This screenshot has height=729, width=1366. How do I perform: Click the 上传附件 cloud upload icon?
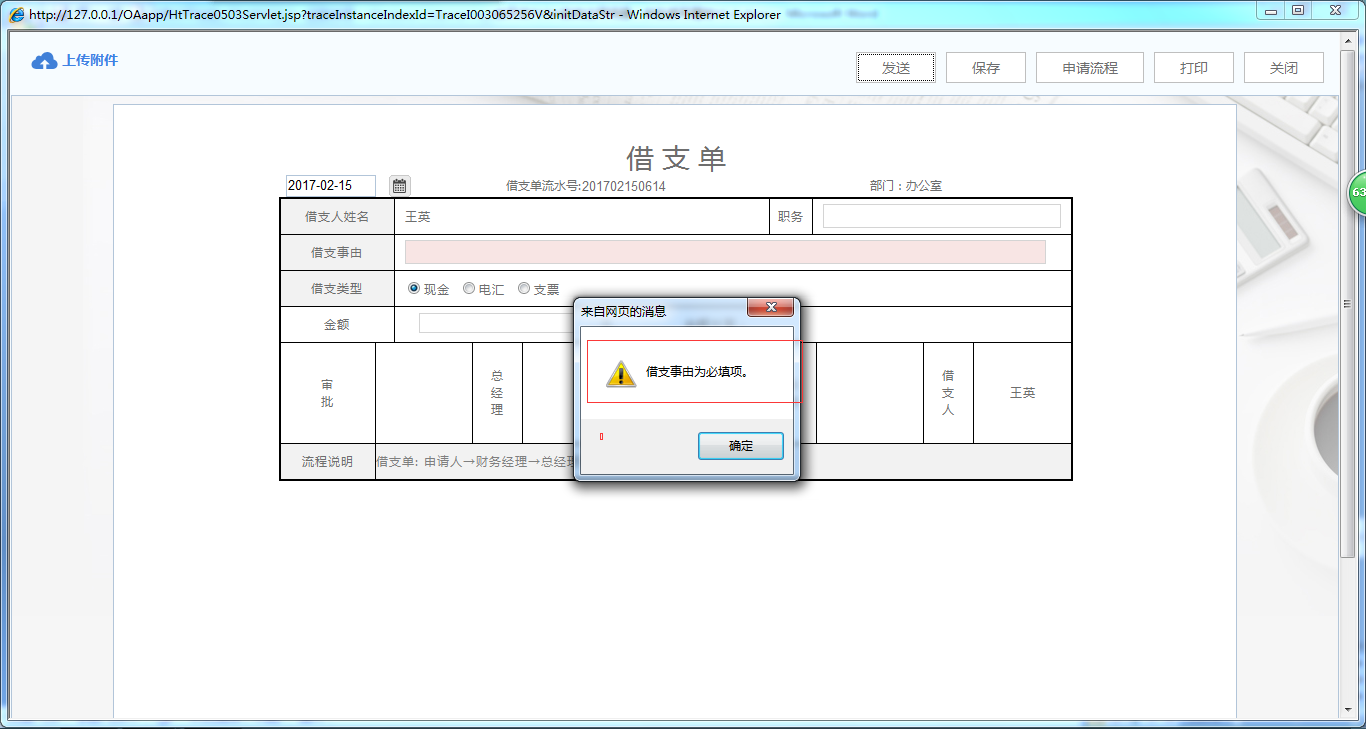tap(43, 60)
